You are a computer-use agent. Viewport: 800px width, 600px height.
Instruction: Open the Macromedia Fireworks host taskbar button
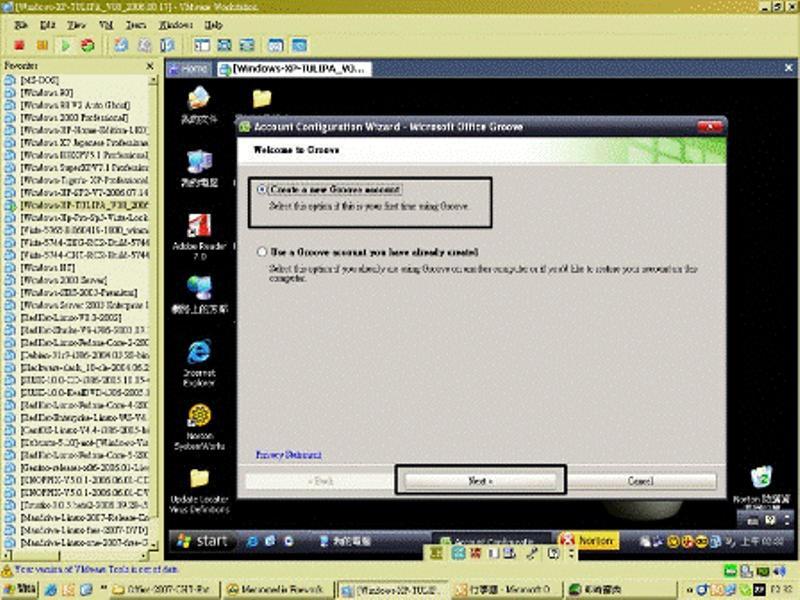(279, 590)
